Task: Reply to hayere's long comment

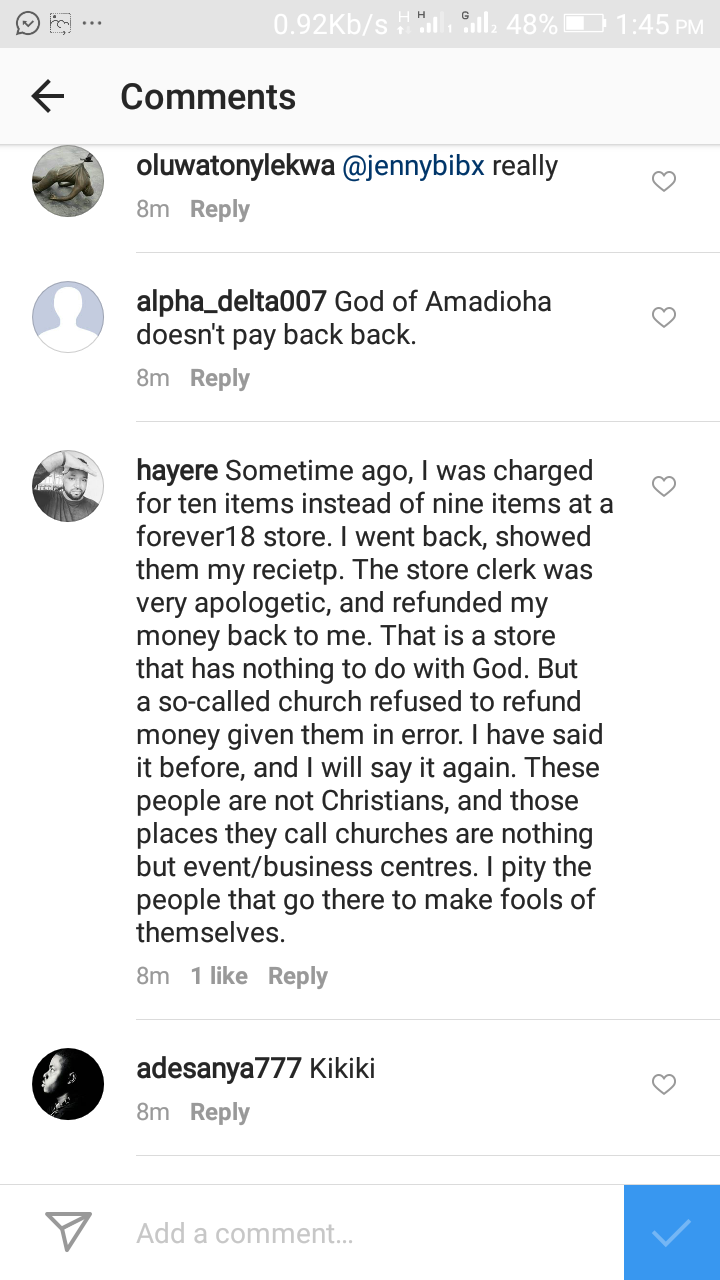Action: [297, 976]
